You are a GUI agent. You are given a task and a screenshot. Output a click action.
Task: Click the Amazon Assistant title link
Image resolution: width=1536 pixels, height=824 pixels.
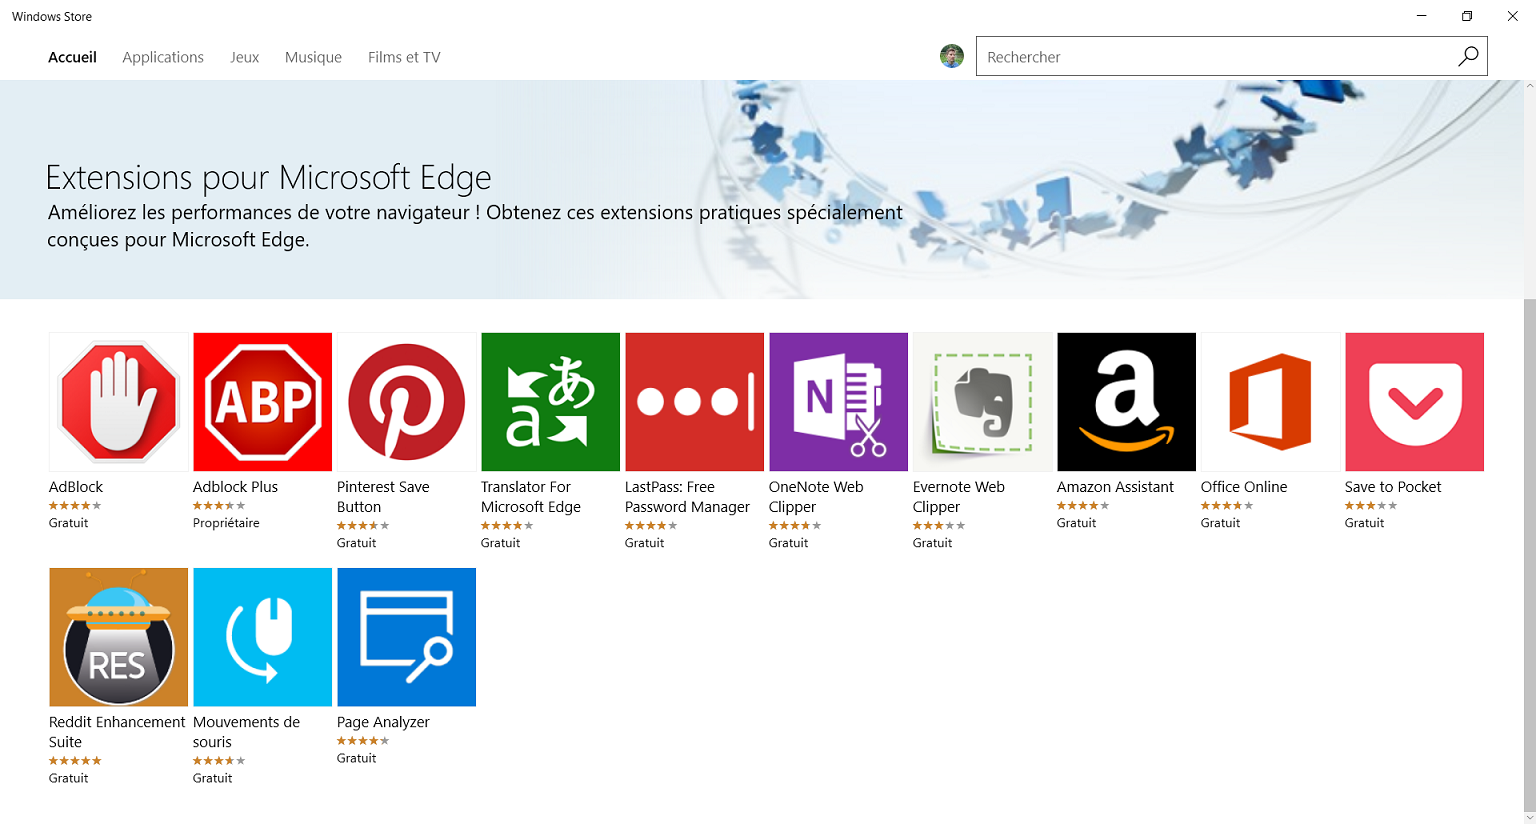click(1115, 487)
